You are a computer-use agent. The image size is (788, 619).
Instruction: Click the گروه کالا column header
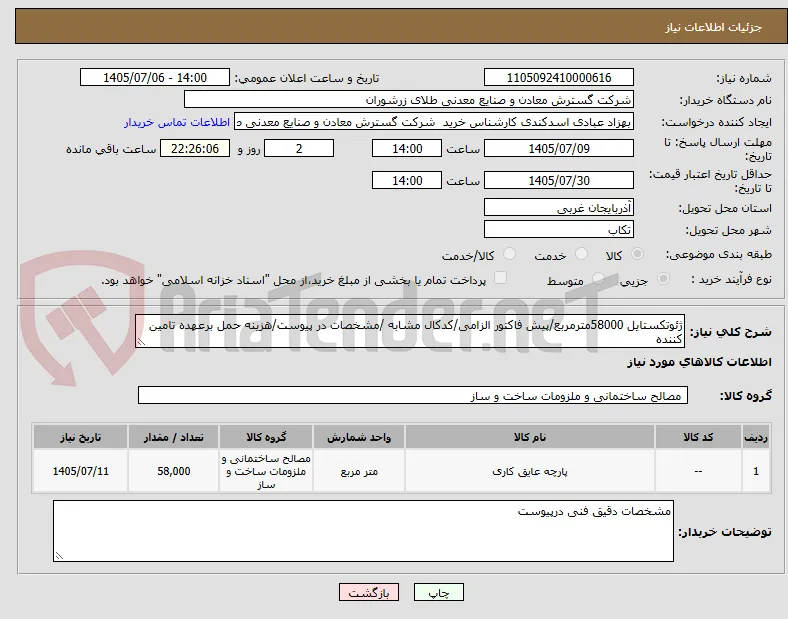click(x=266, y=437)
